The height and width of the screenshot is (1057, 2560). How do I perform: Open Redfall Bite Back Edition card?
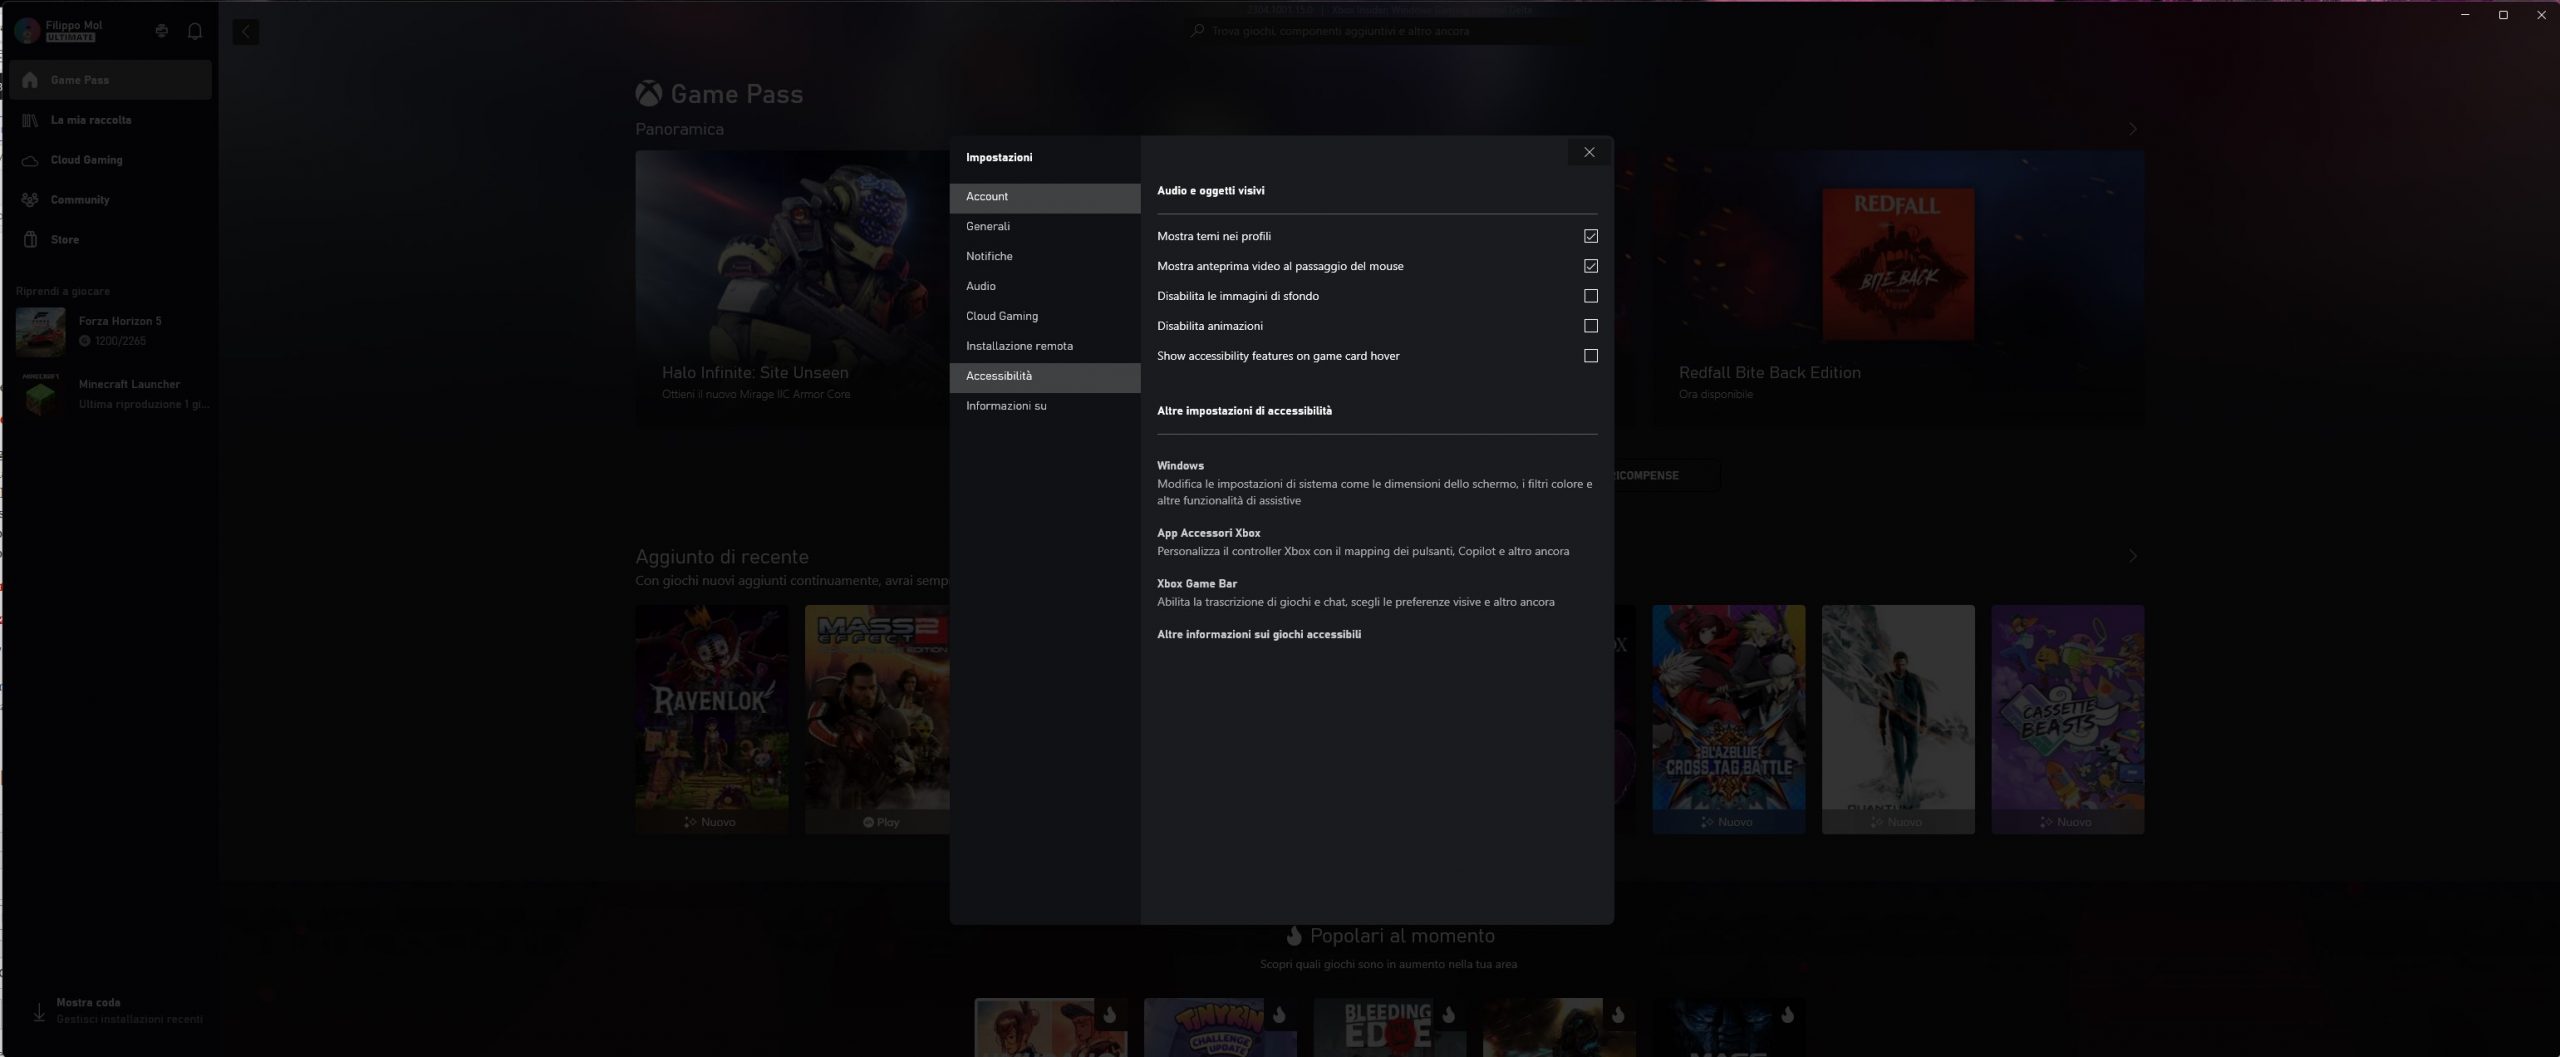(1897, 290)
